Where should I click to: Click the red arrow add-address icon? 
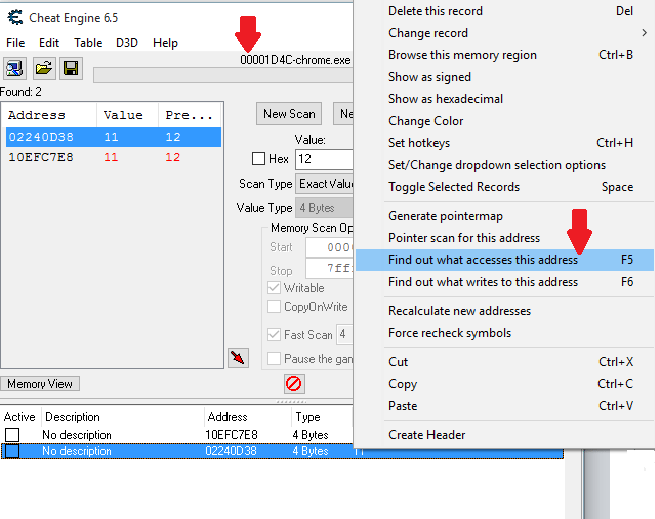coord(238,358)
